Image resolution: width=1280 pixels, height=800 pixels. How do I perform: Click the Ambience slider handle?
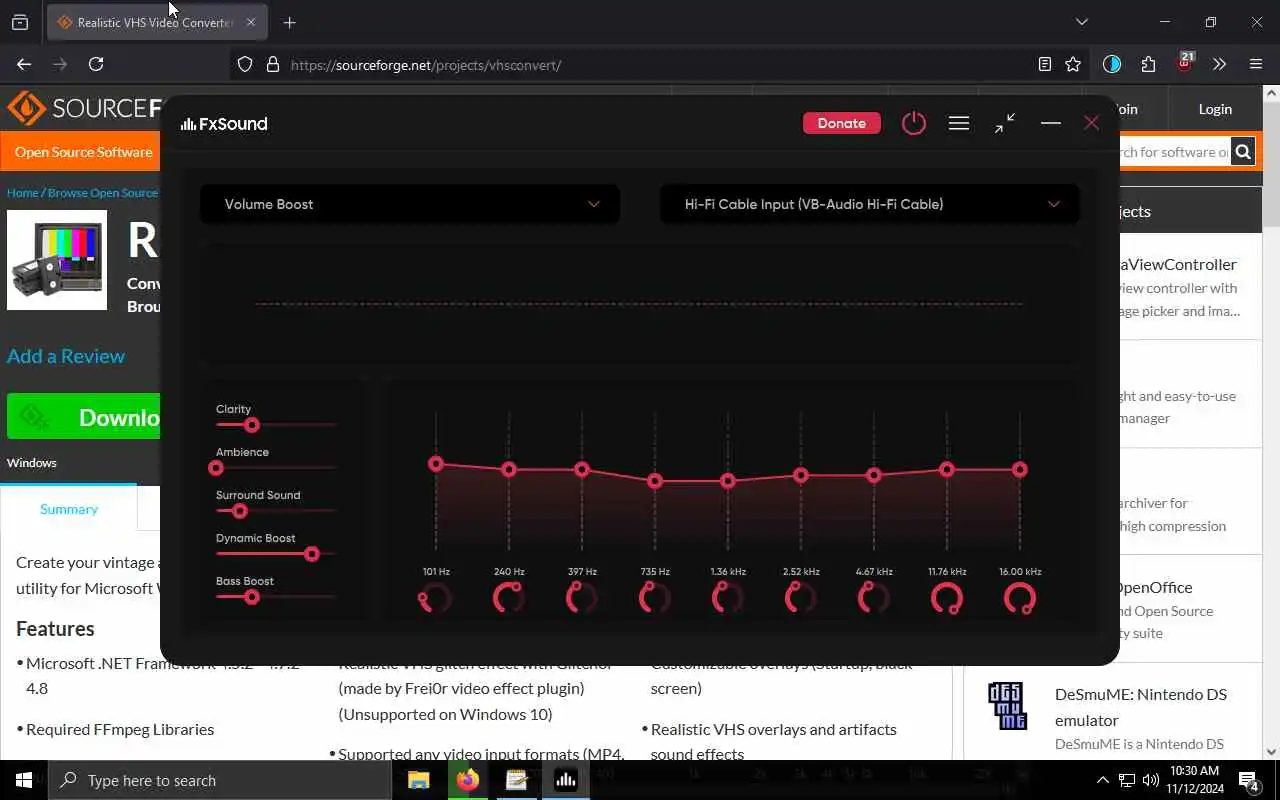tap(216, 468)
